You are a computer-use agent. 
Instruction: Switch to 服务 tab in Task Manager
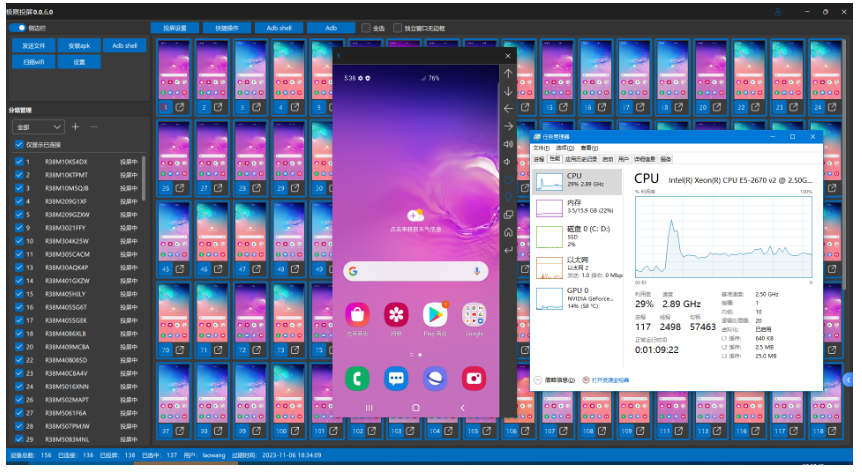pos(666,159)
